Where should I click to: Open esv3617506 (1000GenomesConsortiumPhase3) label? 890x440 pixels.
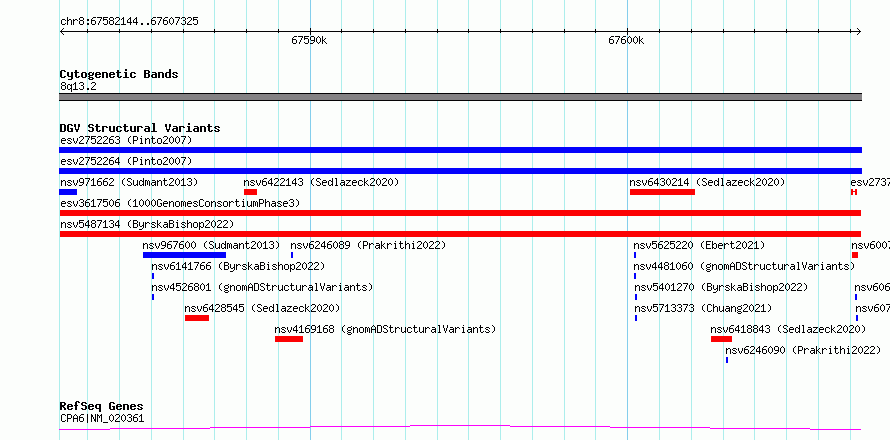(x=180, y=203)
